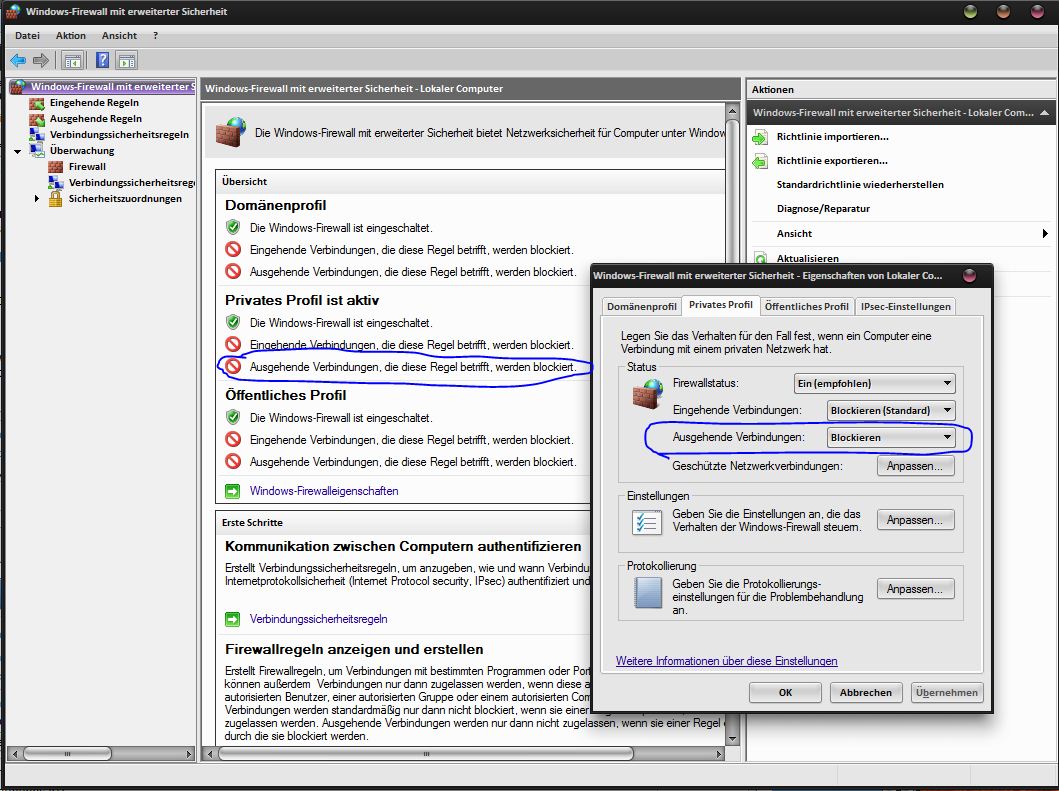
Task: Click the green export arrow icon
Action: [x=760, y=161]
